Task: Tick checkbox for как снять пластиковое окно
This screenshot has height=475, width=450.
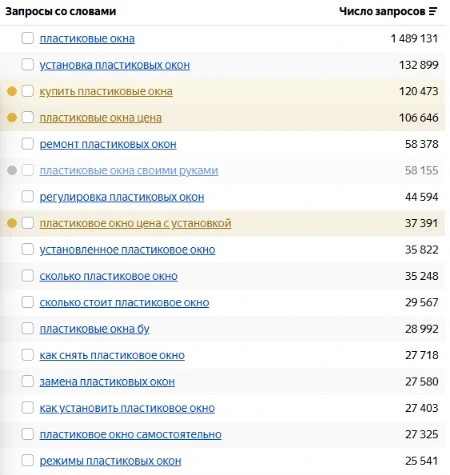Action: (x=28, y=355)
